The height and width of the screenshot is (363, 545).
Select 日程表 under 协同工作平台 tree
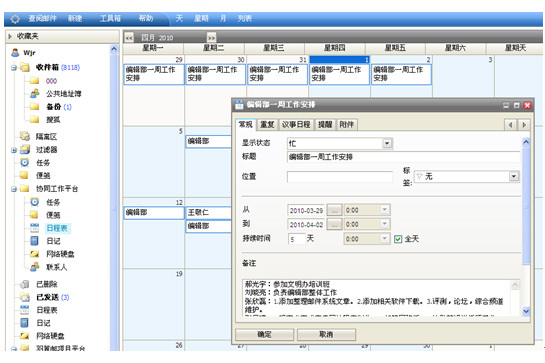coord(57,228)
